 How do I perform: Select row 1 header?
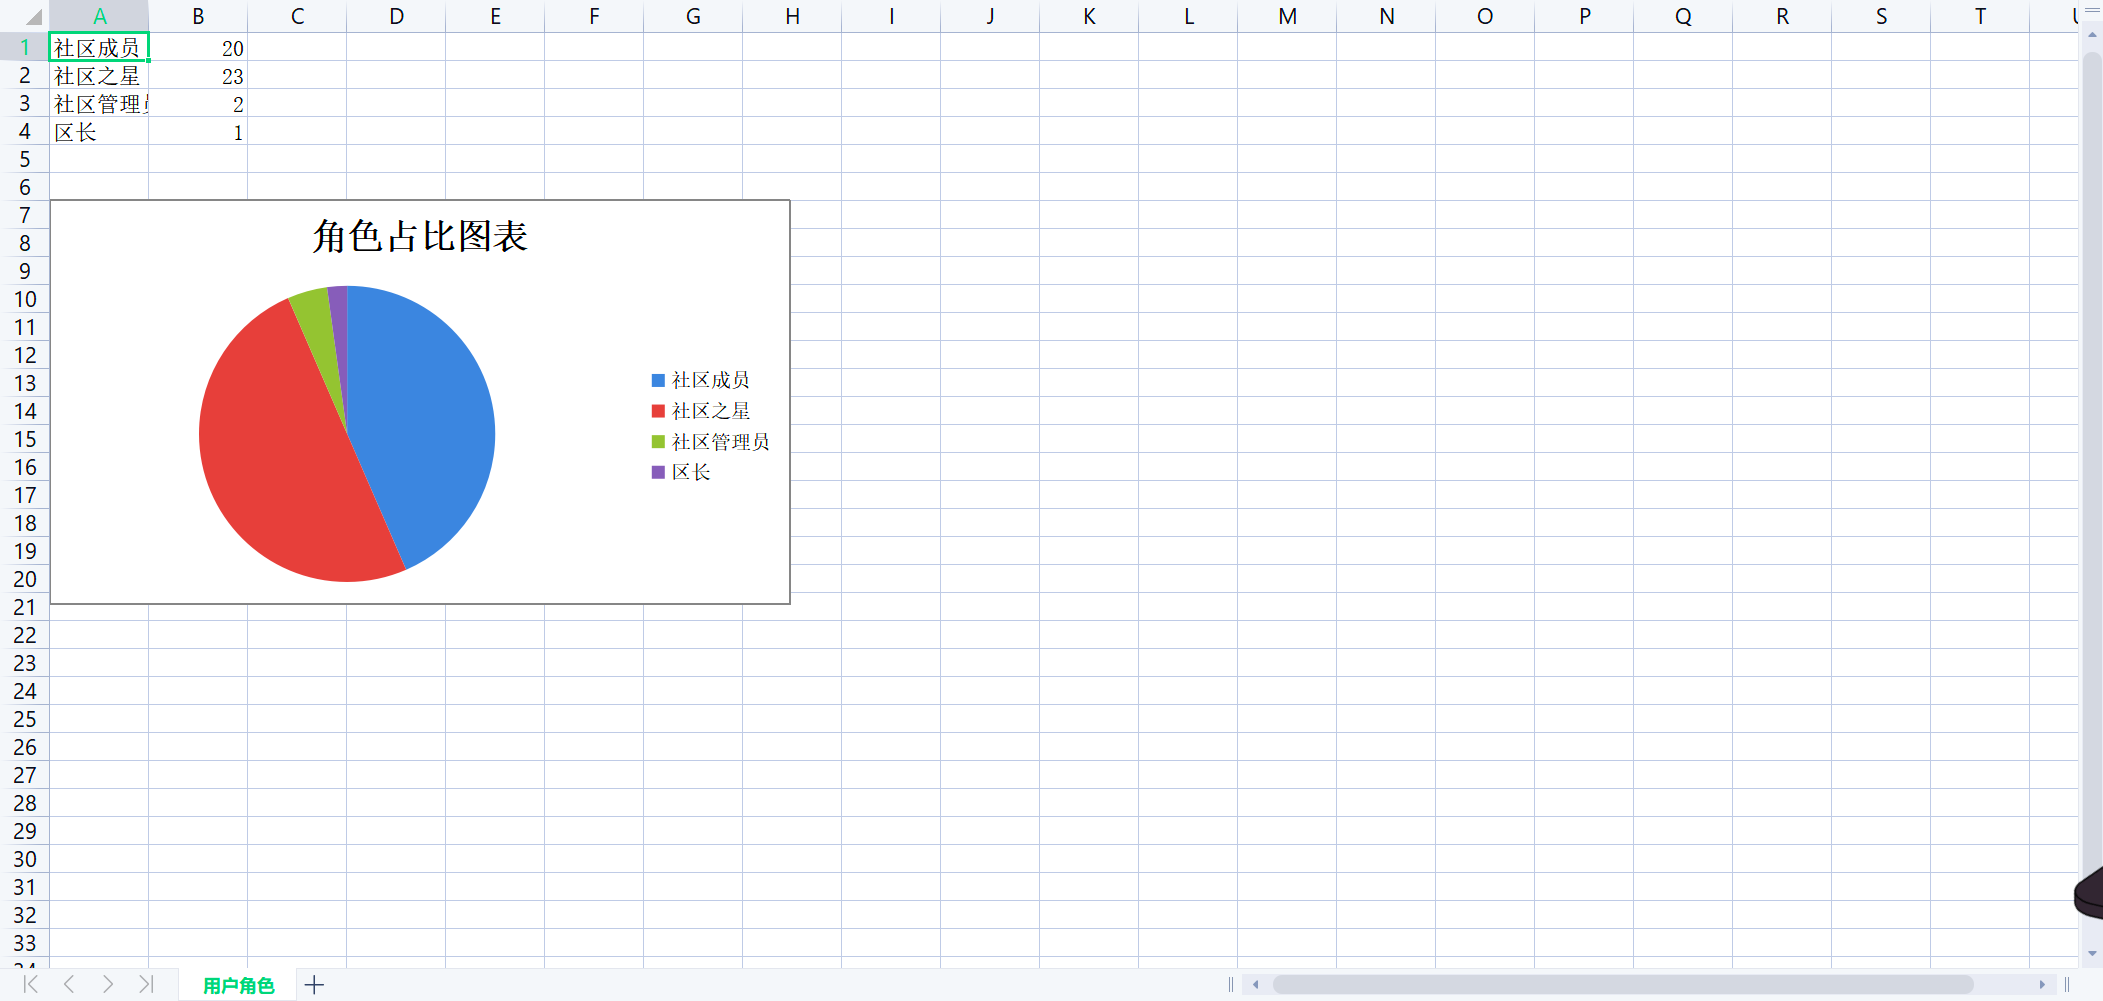(24, 47)
